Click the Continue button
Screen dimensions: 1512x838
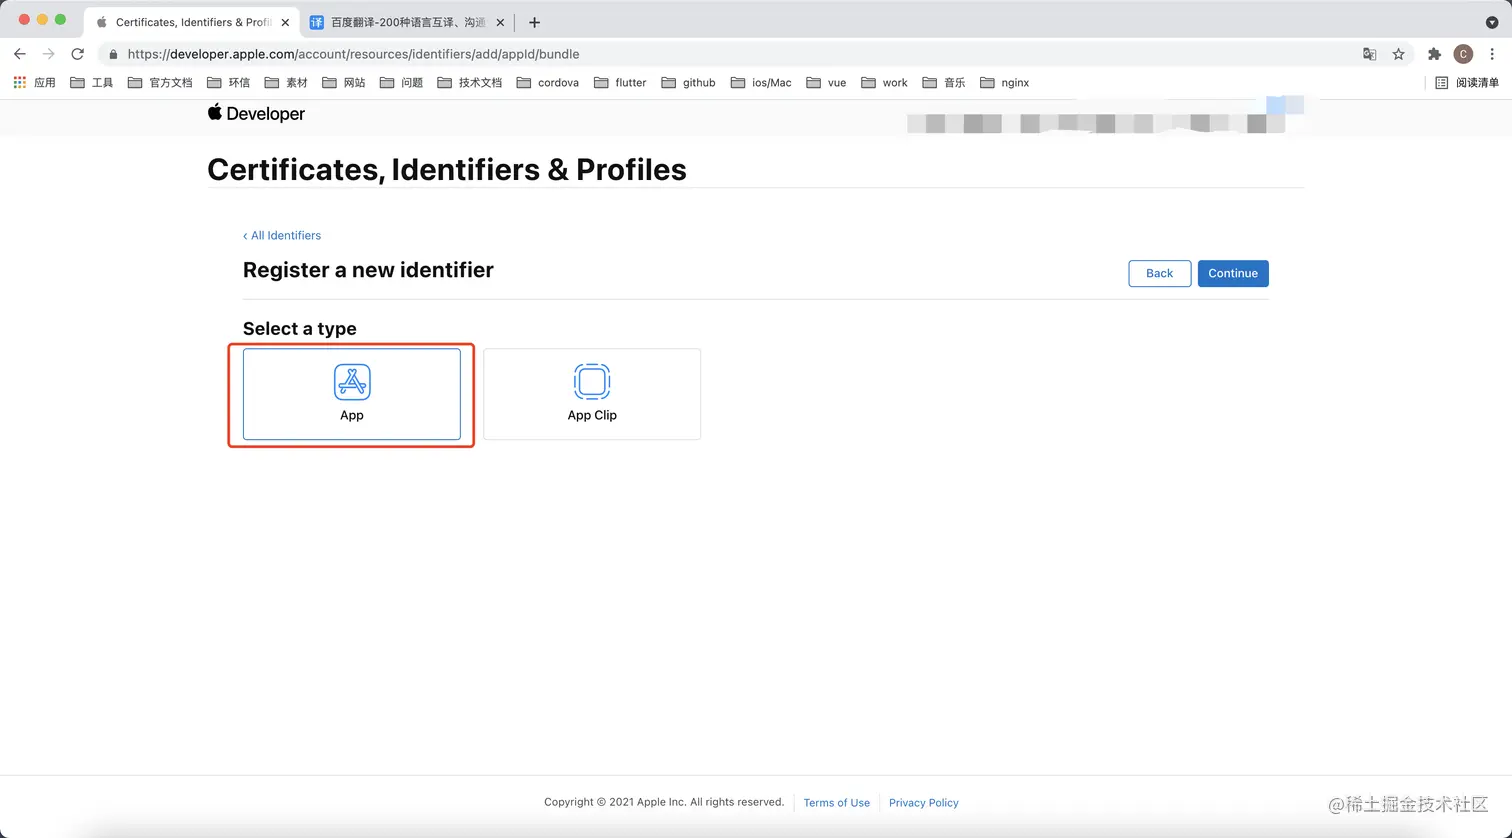point(1233,273)
